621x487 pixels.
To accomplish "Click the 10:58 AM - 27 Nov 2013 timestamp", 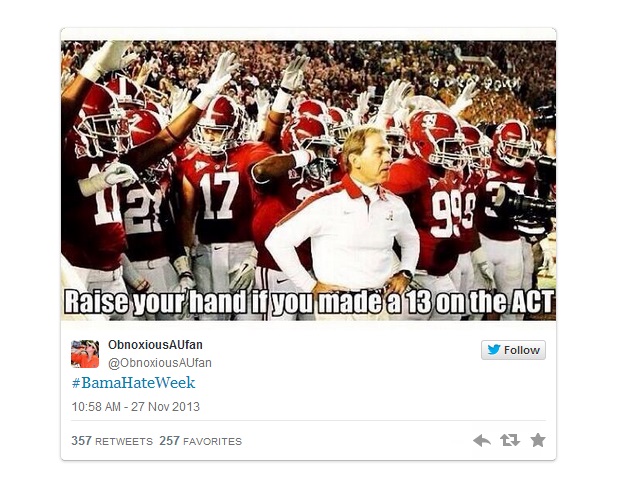I will pyautogui.click(x=136, y=407).
